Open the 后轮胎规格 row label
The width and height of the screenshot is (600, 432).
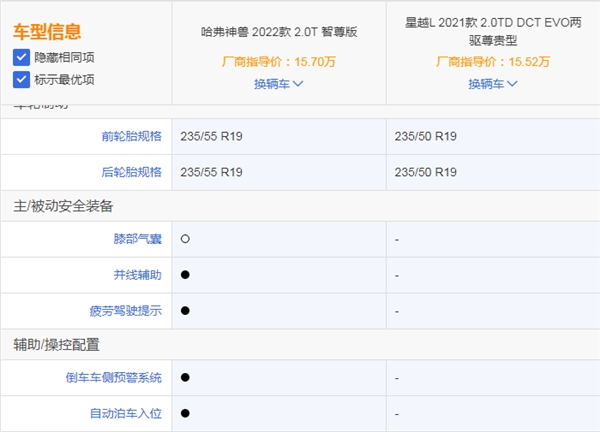pyautogui.click(x=131, y=172)
